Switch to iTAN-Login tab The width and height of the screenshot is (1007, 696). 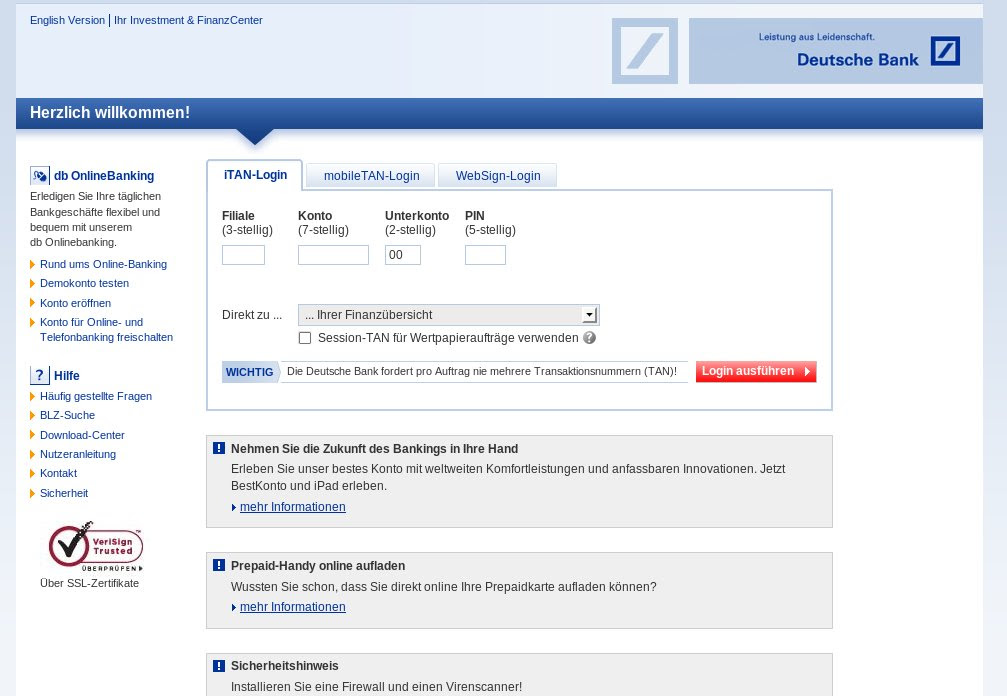[255, 175]
